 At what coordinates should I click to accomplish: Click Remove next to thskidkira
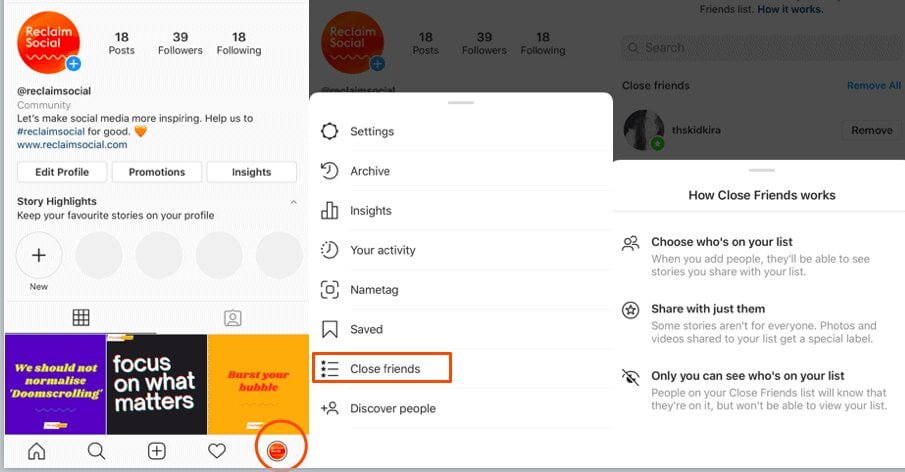(x=871, y=130)
